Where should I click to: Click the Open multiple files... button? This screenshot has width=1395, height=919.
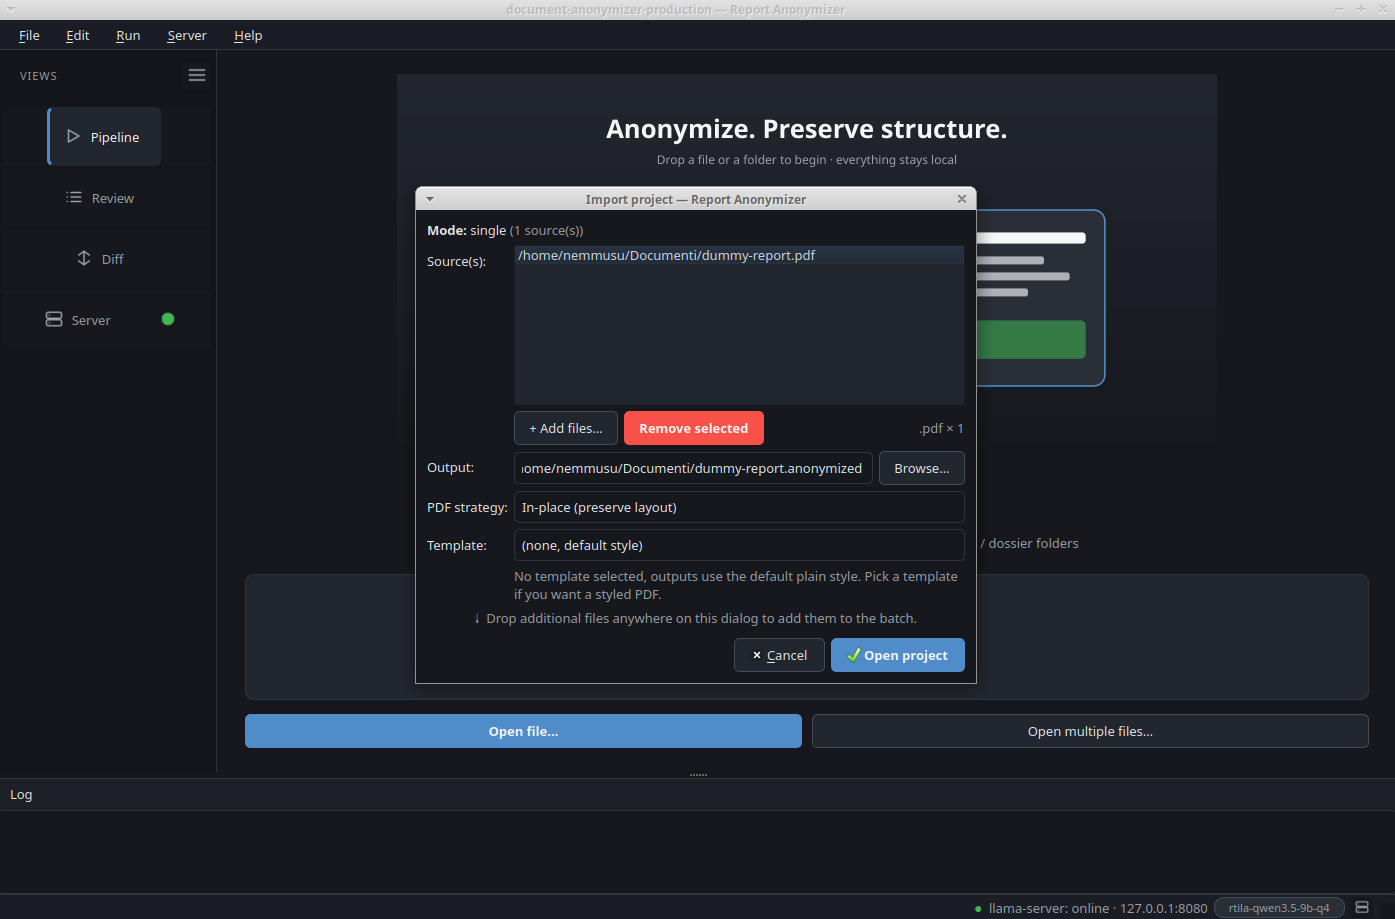point(1090,731)
